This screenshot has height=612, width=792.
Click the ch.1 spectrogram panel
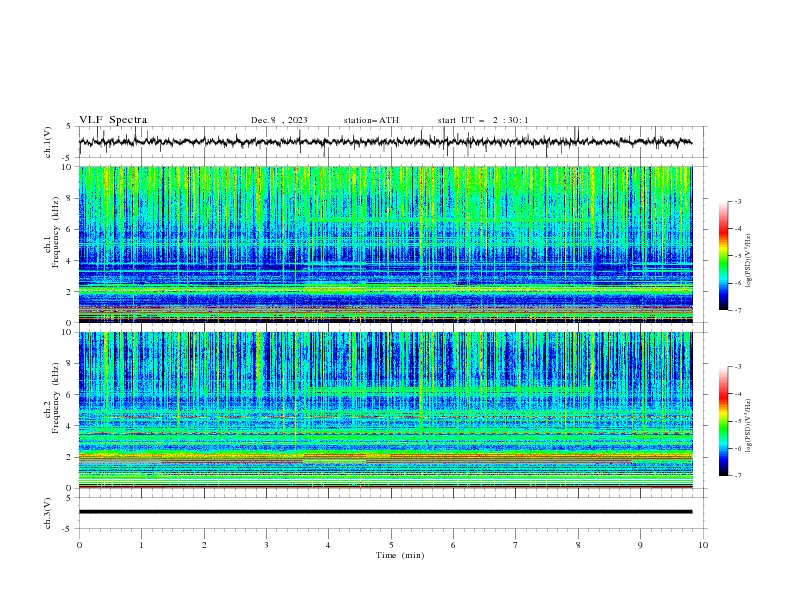[x=385, y=244]
